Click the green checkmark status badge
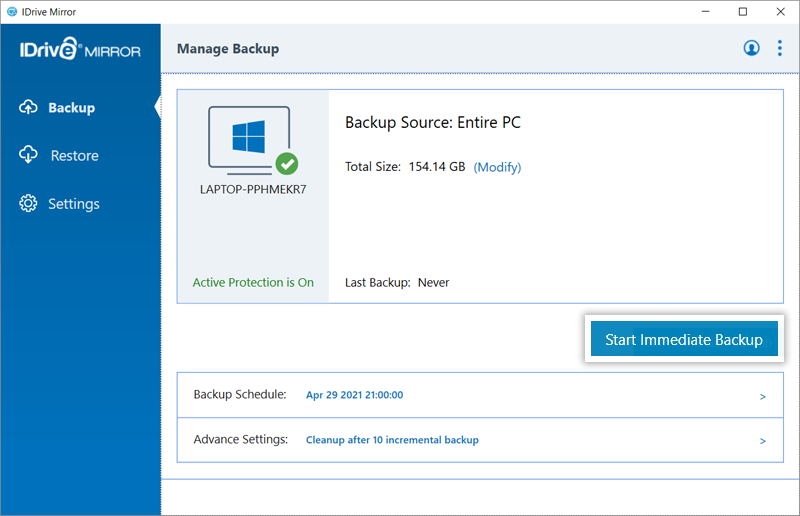The height and width of the screenshot is (516, 800). click(287, 164)
